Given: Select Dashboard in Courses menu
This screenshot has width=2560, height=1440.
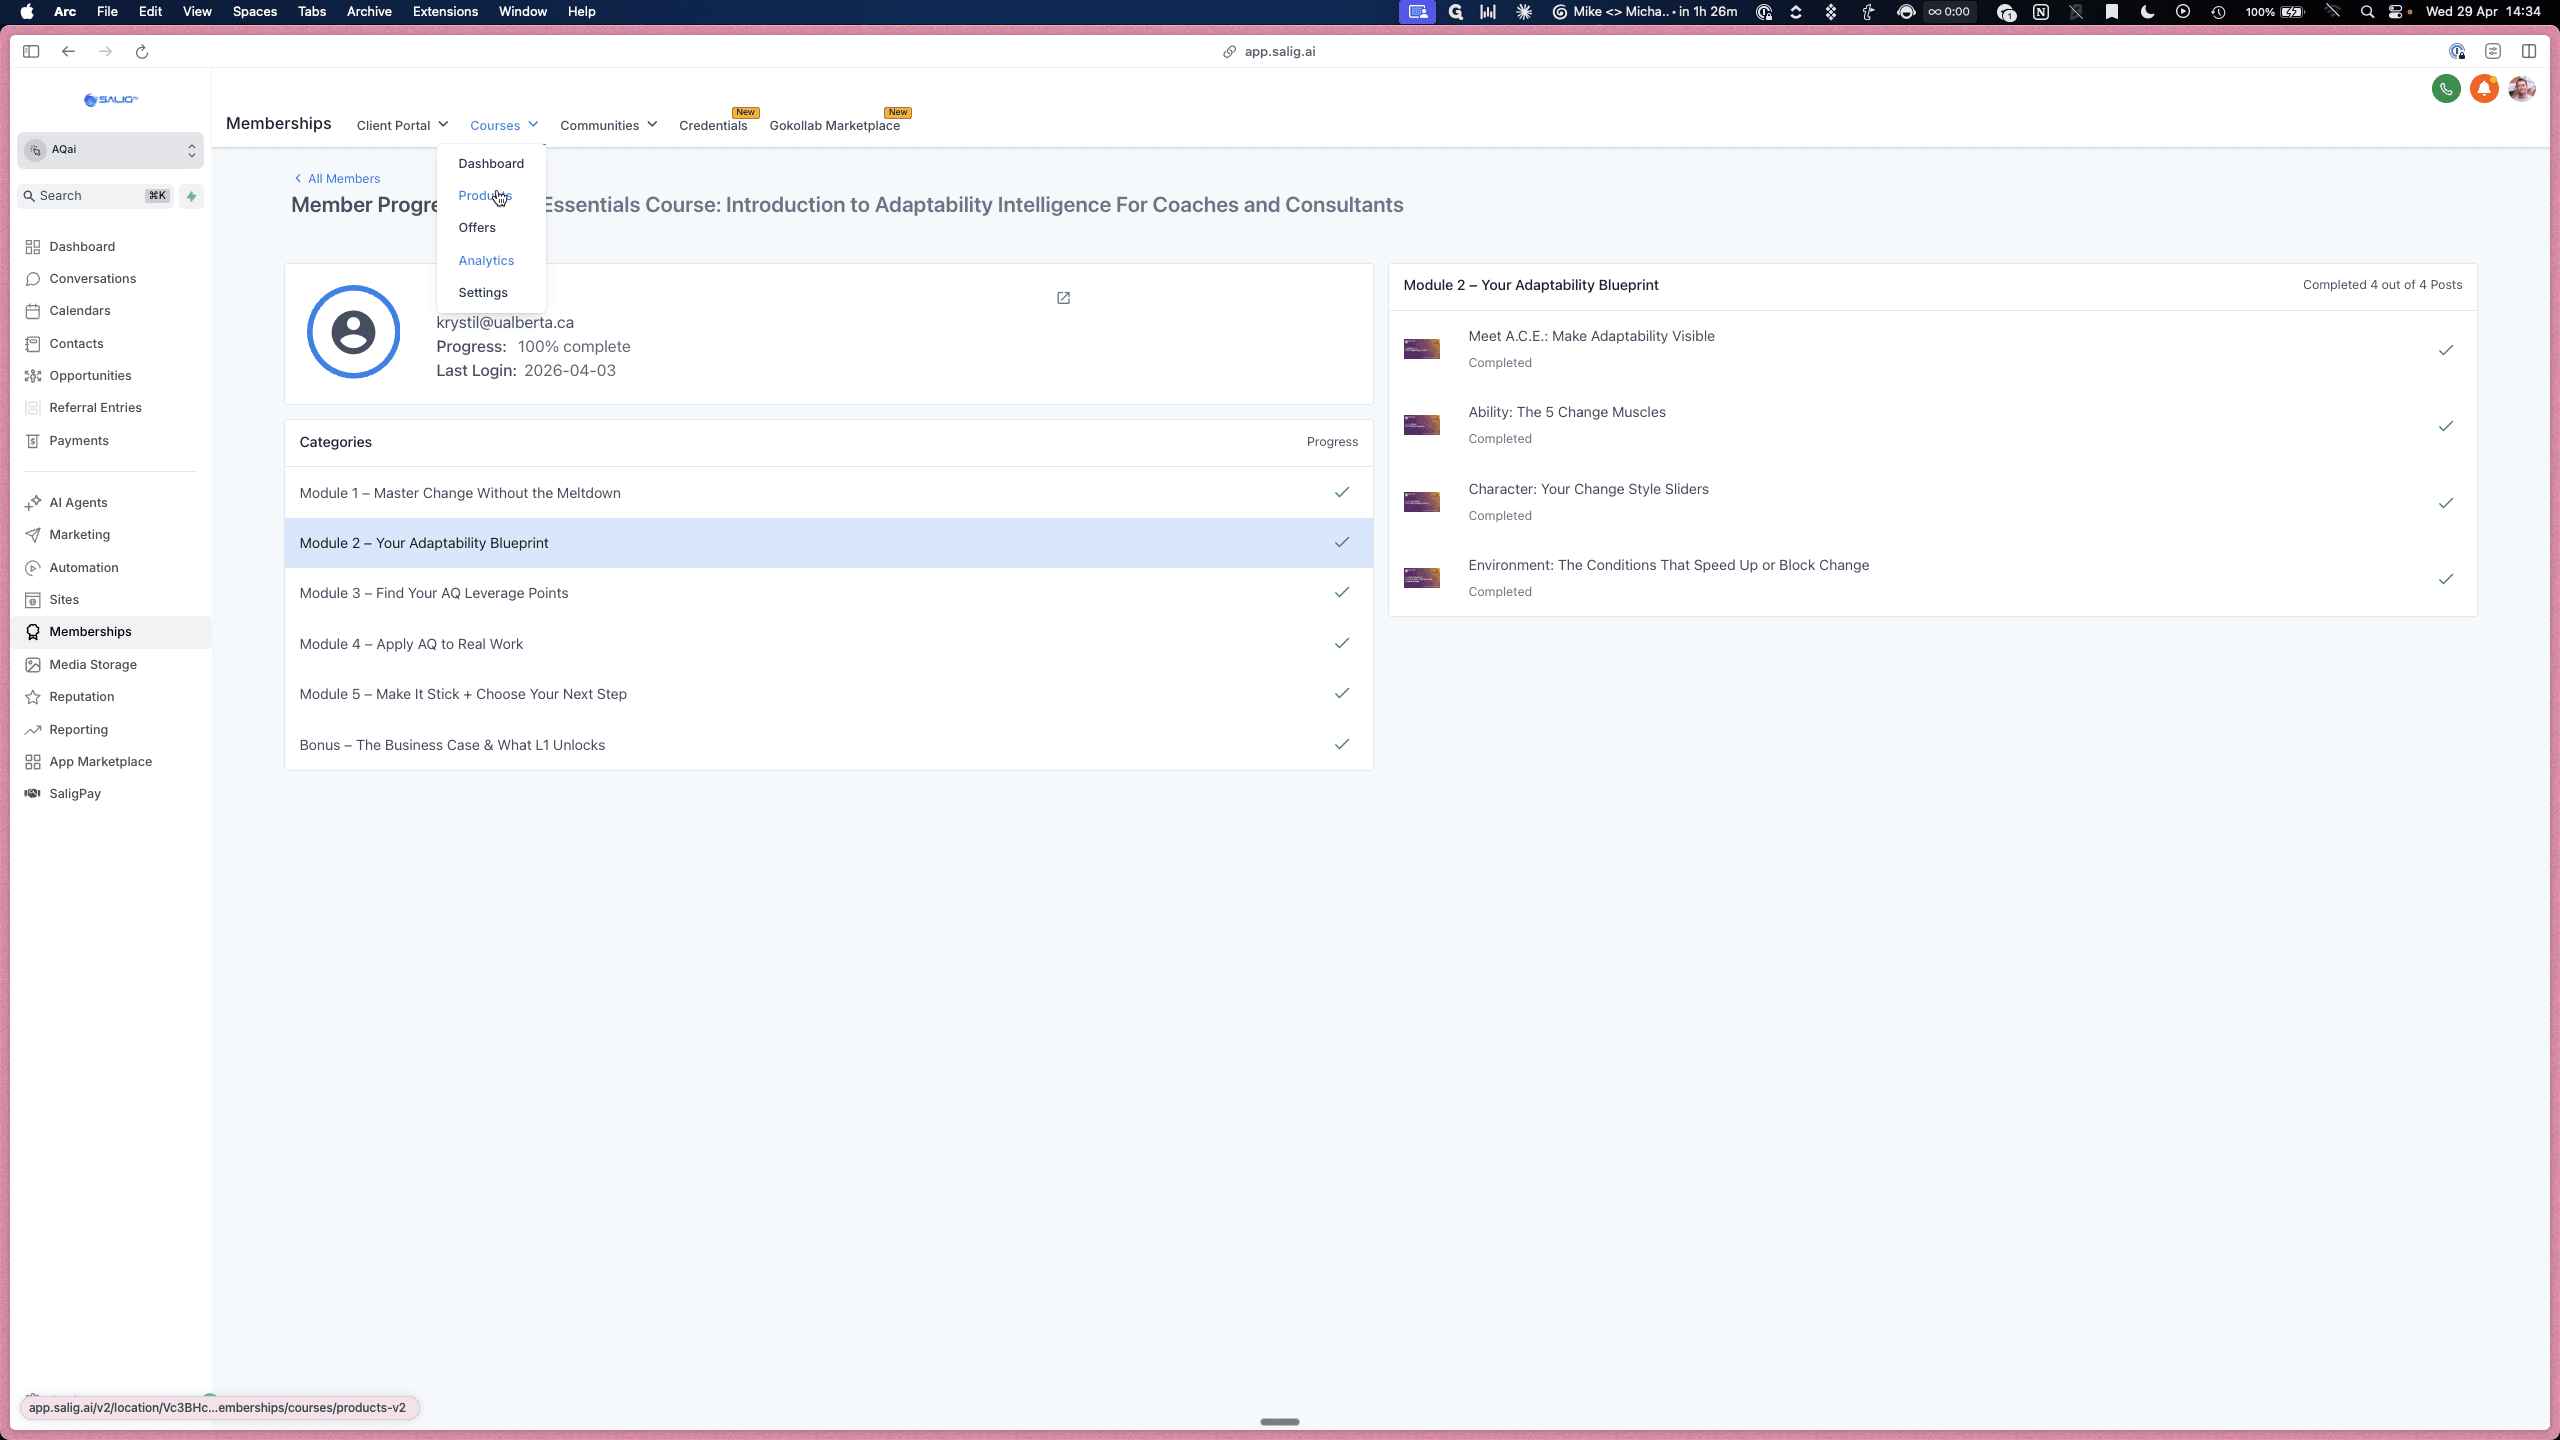Looking at the screenshot, I should point(491,164).
